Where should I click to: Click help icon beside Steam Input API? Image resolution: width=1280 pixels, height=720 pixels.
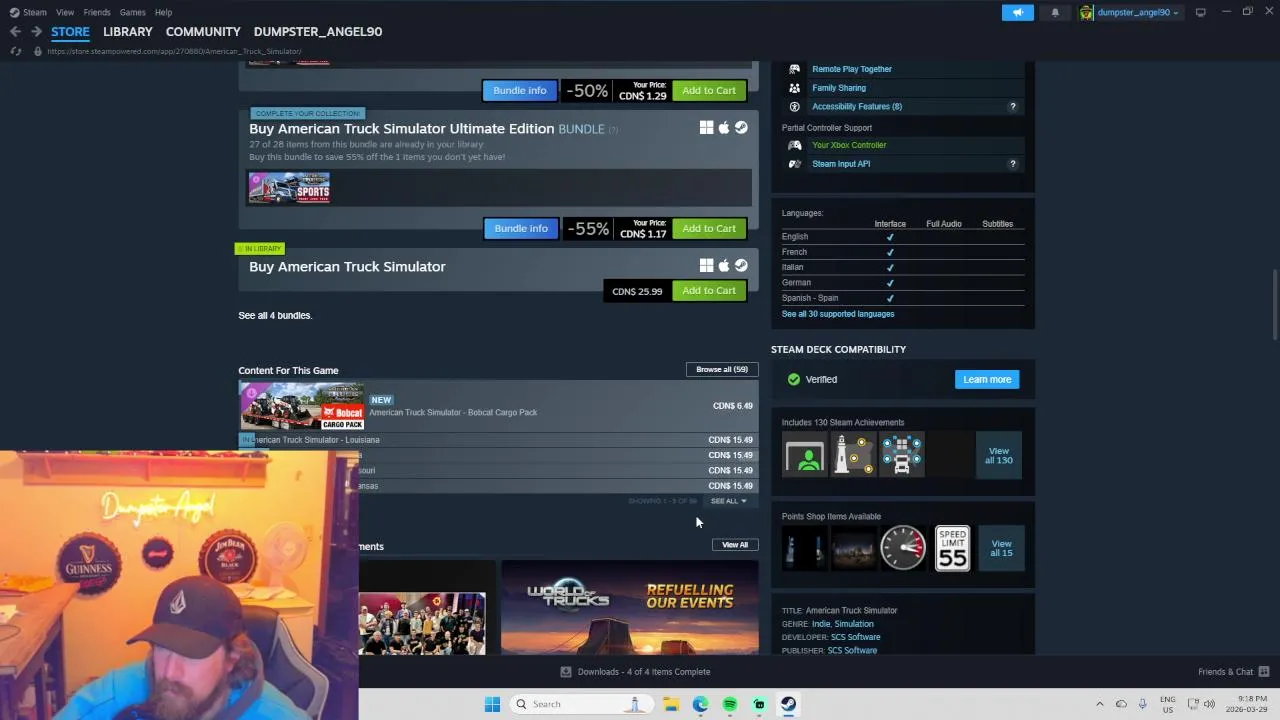tap(1012, 164)
